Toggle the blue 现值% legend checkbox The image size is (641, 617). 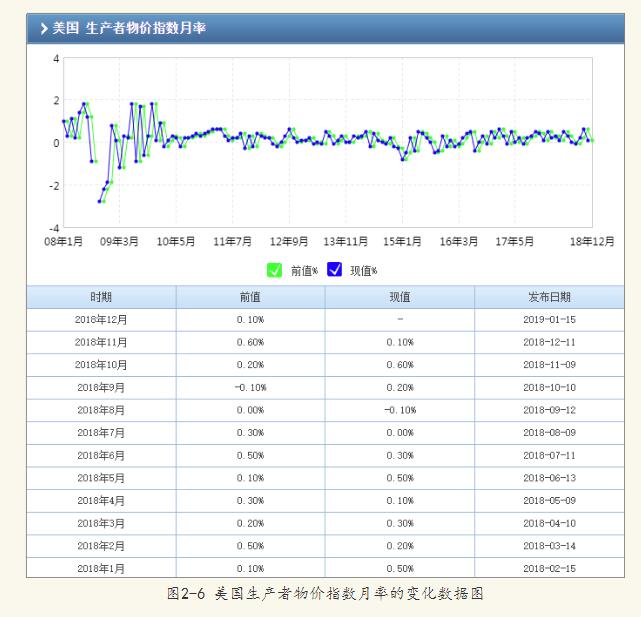[334, 269]
